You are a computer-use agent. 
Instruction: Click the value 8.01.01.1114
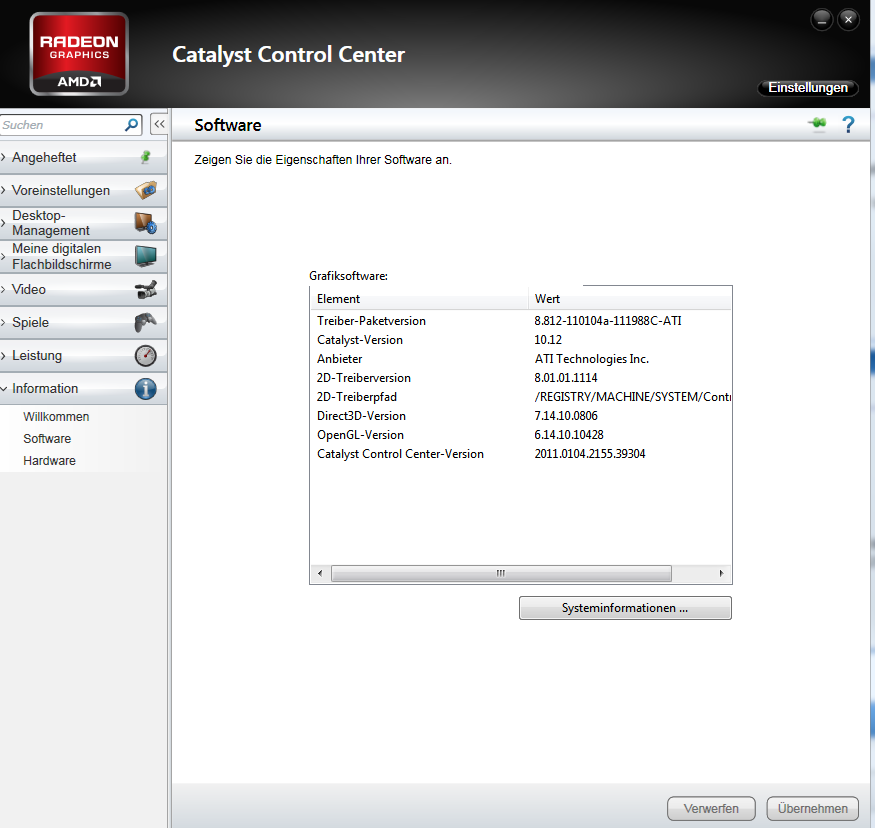point(566,378)
